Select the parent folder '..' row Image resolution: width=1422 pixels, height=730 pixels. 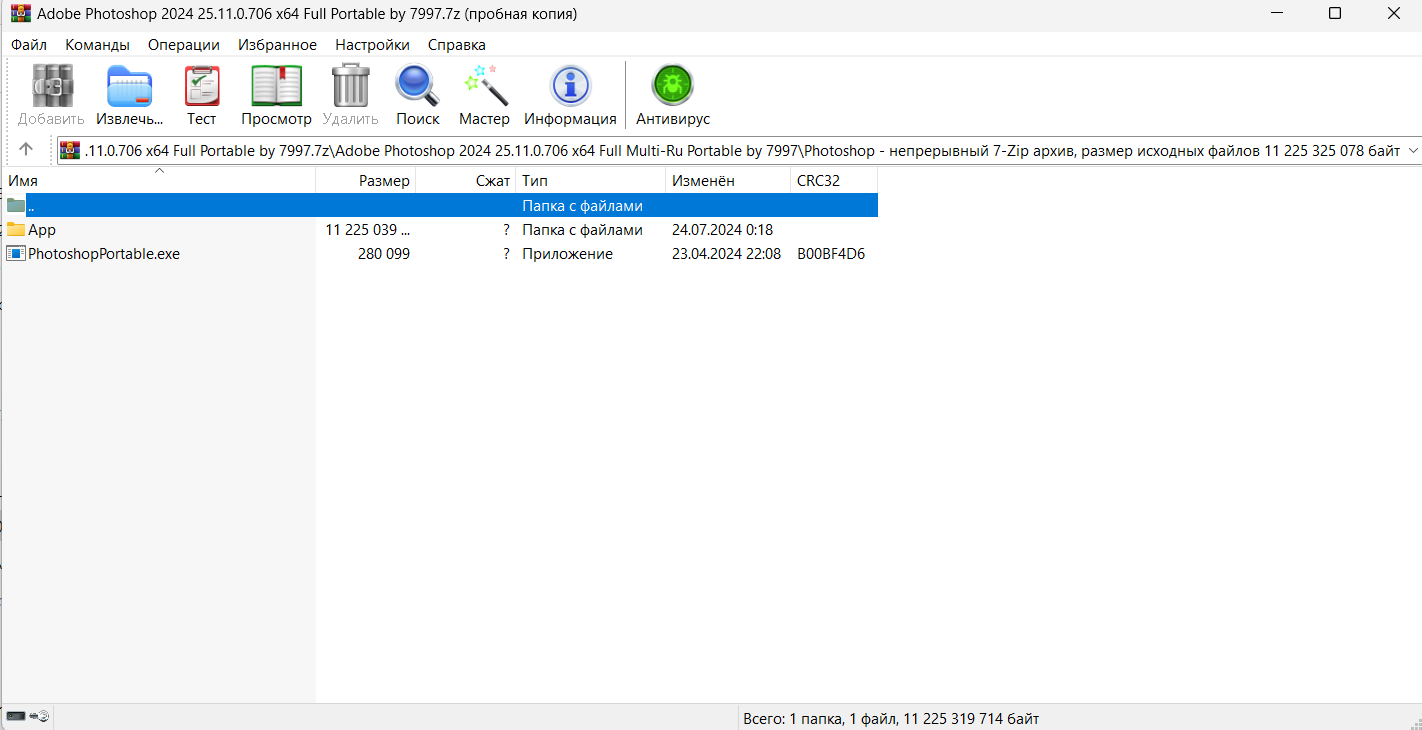pos(440,205)
